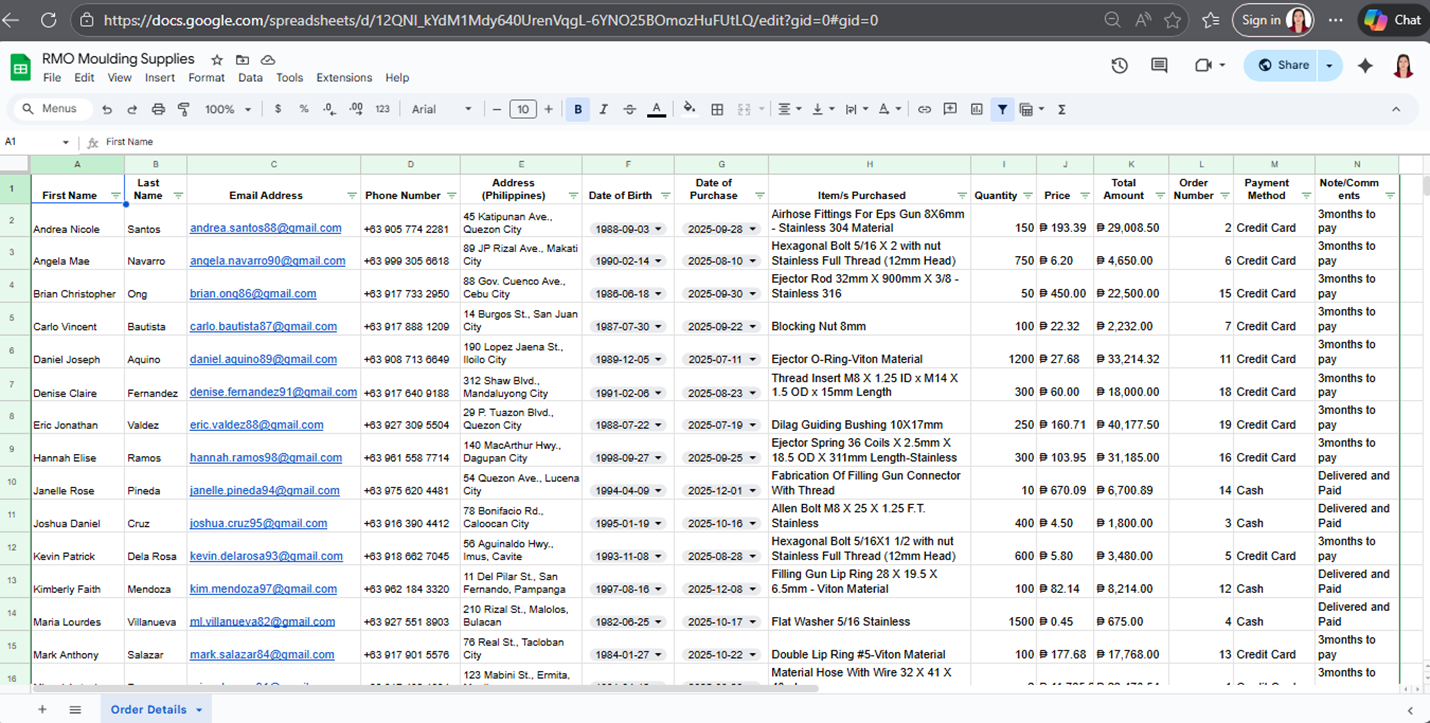Screen dimensions: 1430x723
Task: Insert a link with the chain icon
Action: 924,109
